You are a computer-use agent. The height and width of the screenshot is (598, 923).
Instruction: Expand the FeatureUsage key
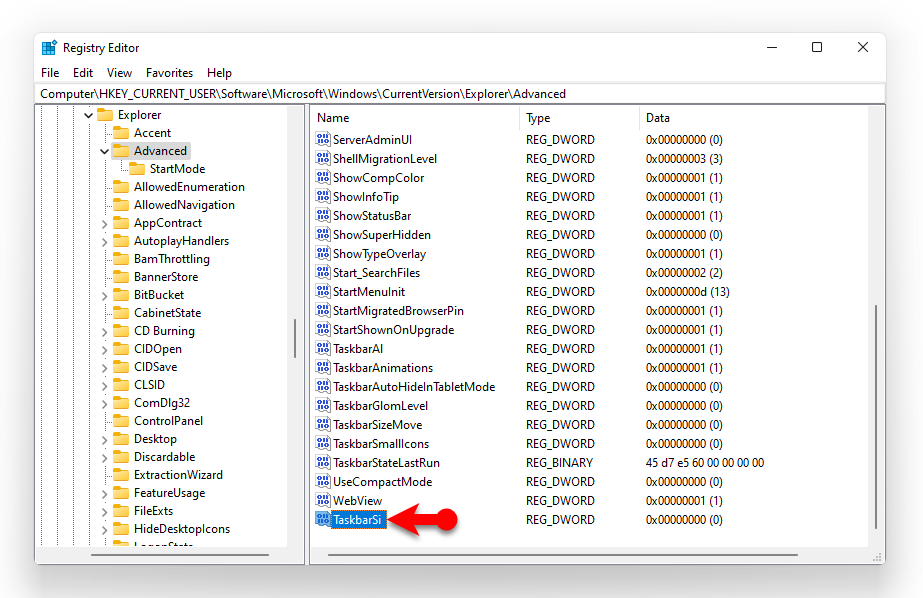[104, 494]
